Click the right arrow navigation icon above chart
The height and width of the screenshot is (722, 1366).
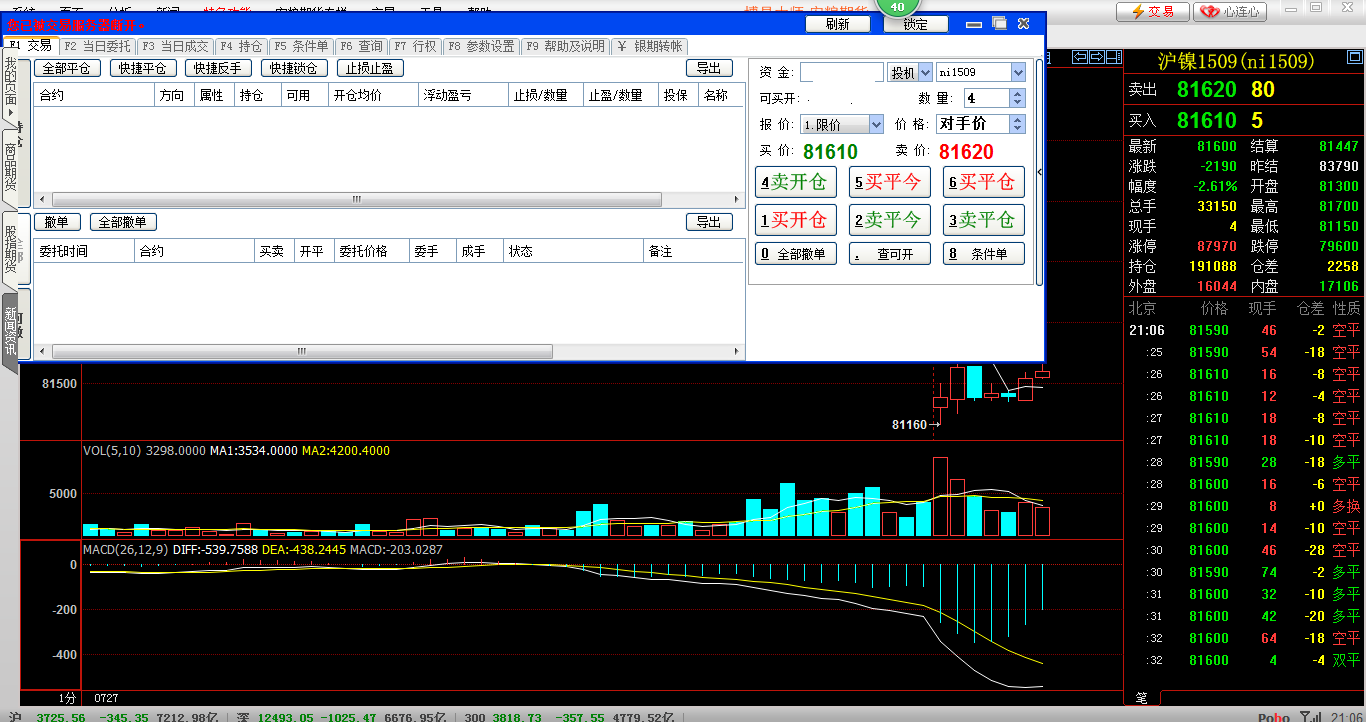point(1097,57)
